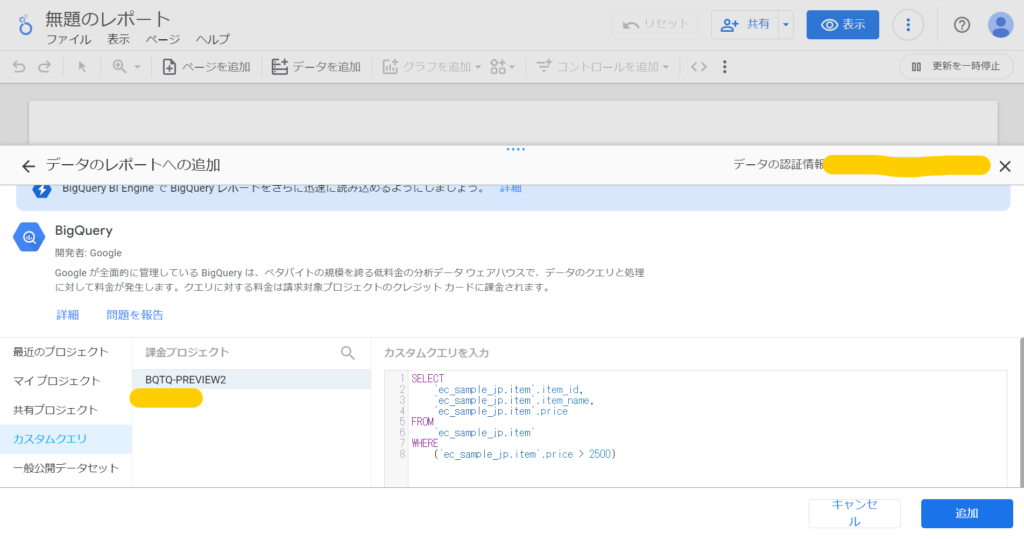Click the blue 追加 button
This screenshot has width=1024, height=539.
click(x=966, y=513)
